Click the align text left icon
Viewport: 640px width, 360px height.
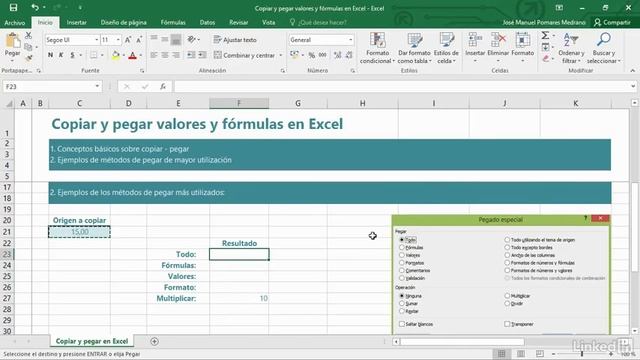tap(154, 55)
